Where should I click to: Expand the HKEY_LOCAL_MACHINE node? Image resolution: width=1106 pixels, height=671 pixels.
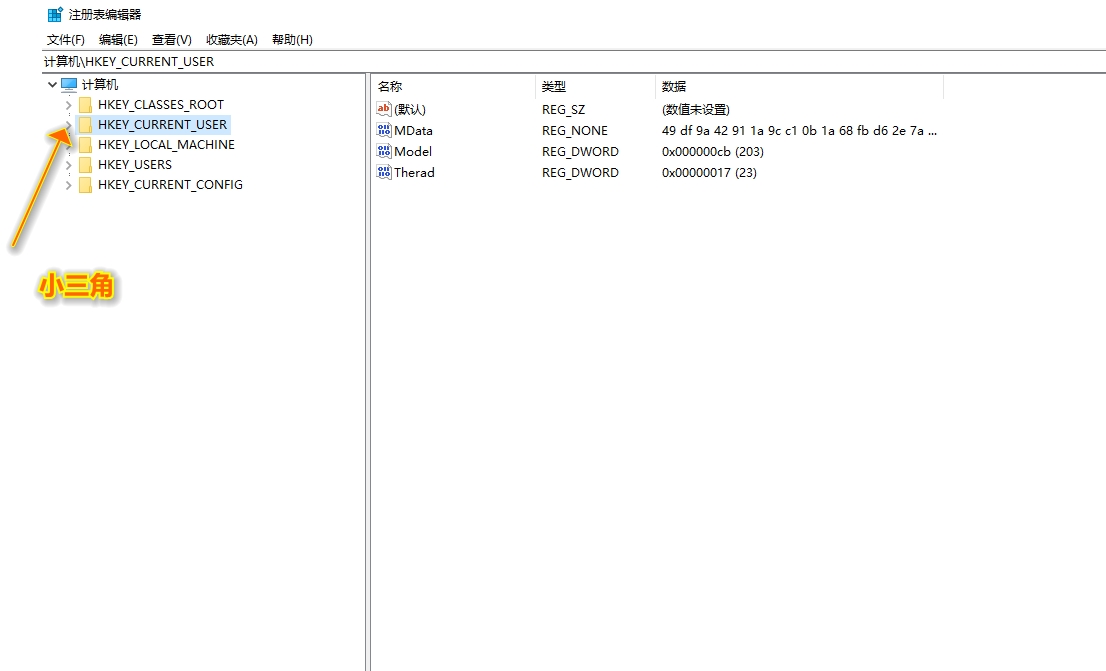[67, 144]
